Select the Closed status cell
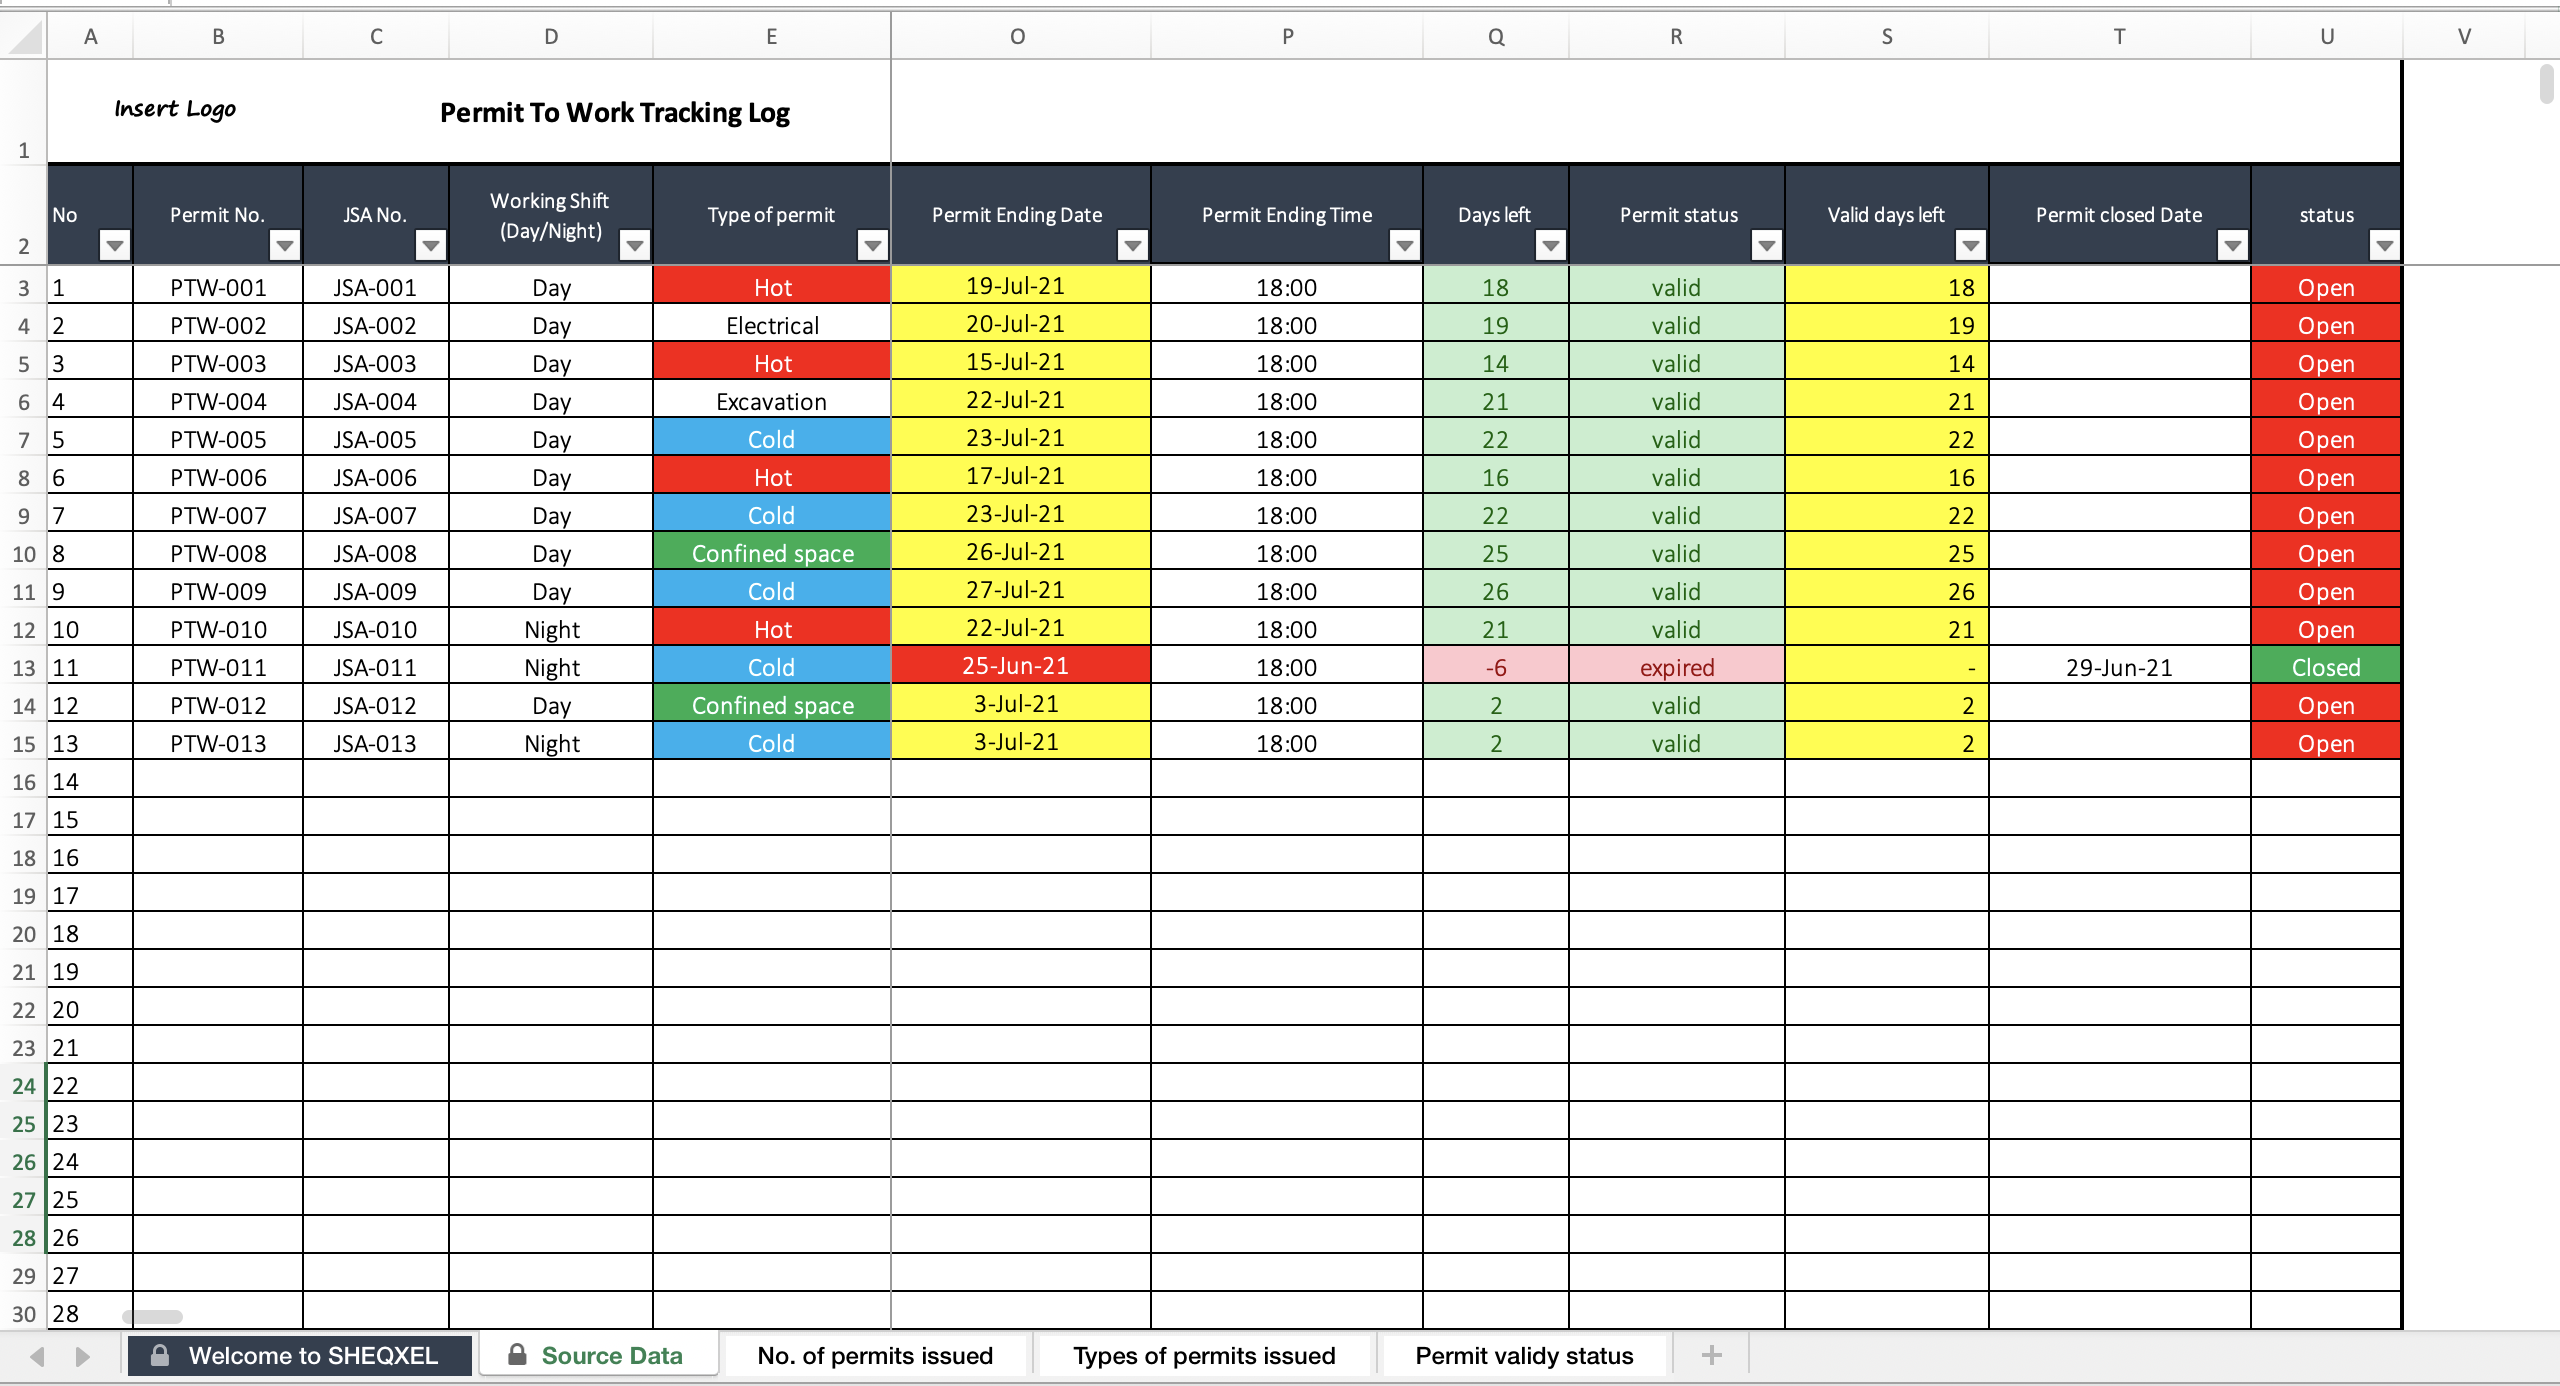This screenshot has width=2560, height=1386. pos(2326,668)
